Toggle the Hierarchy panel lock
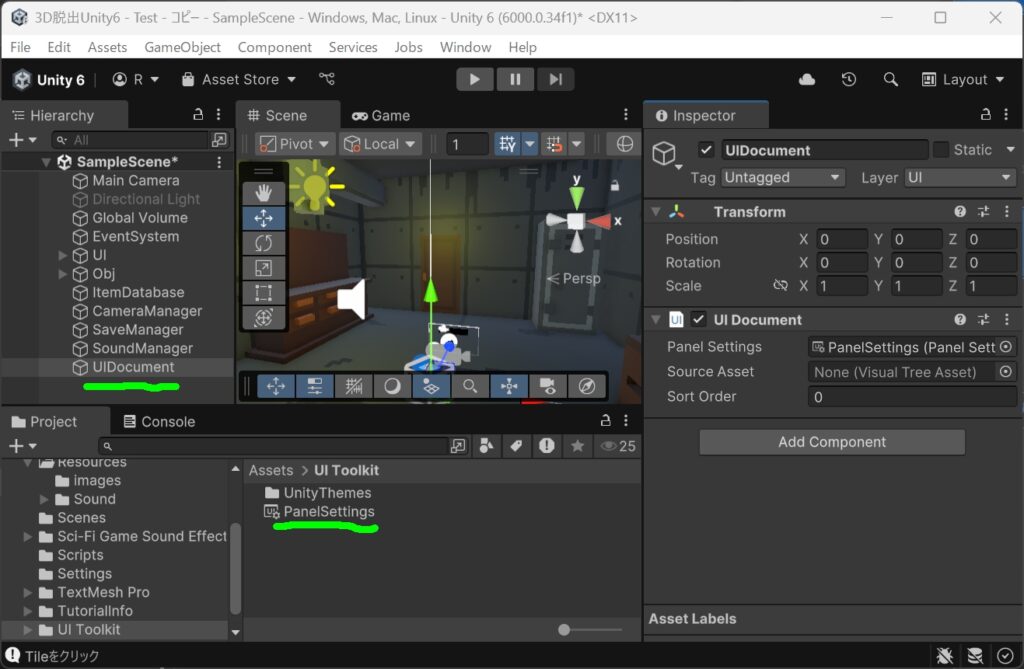 point(198,114)
